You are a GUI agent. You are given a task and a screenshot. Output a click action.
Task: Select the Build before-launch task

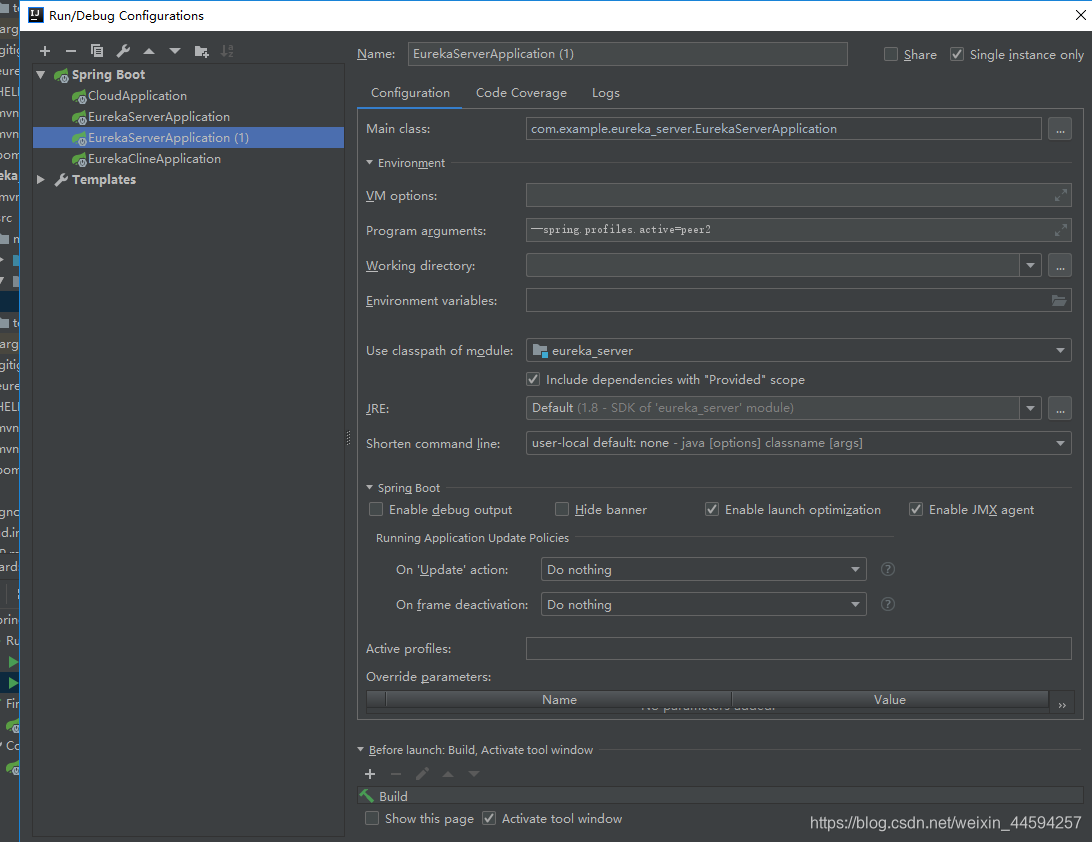(720, 796)
